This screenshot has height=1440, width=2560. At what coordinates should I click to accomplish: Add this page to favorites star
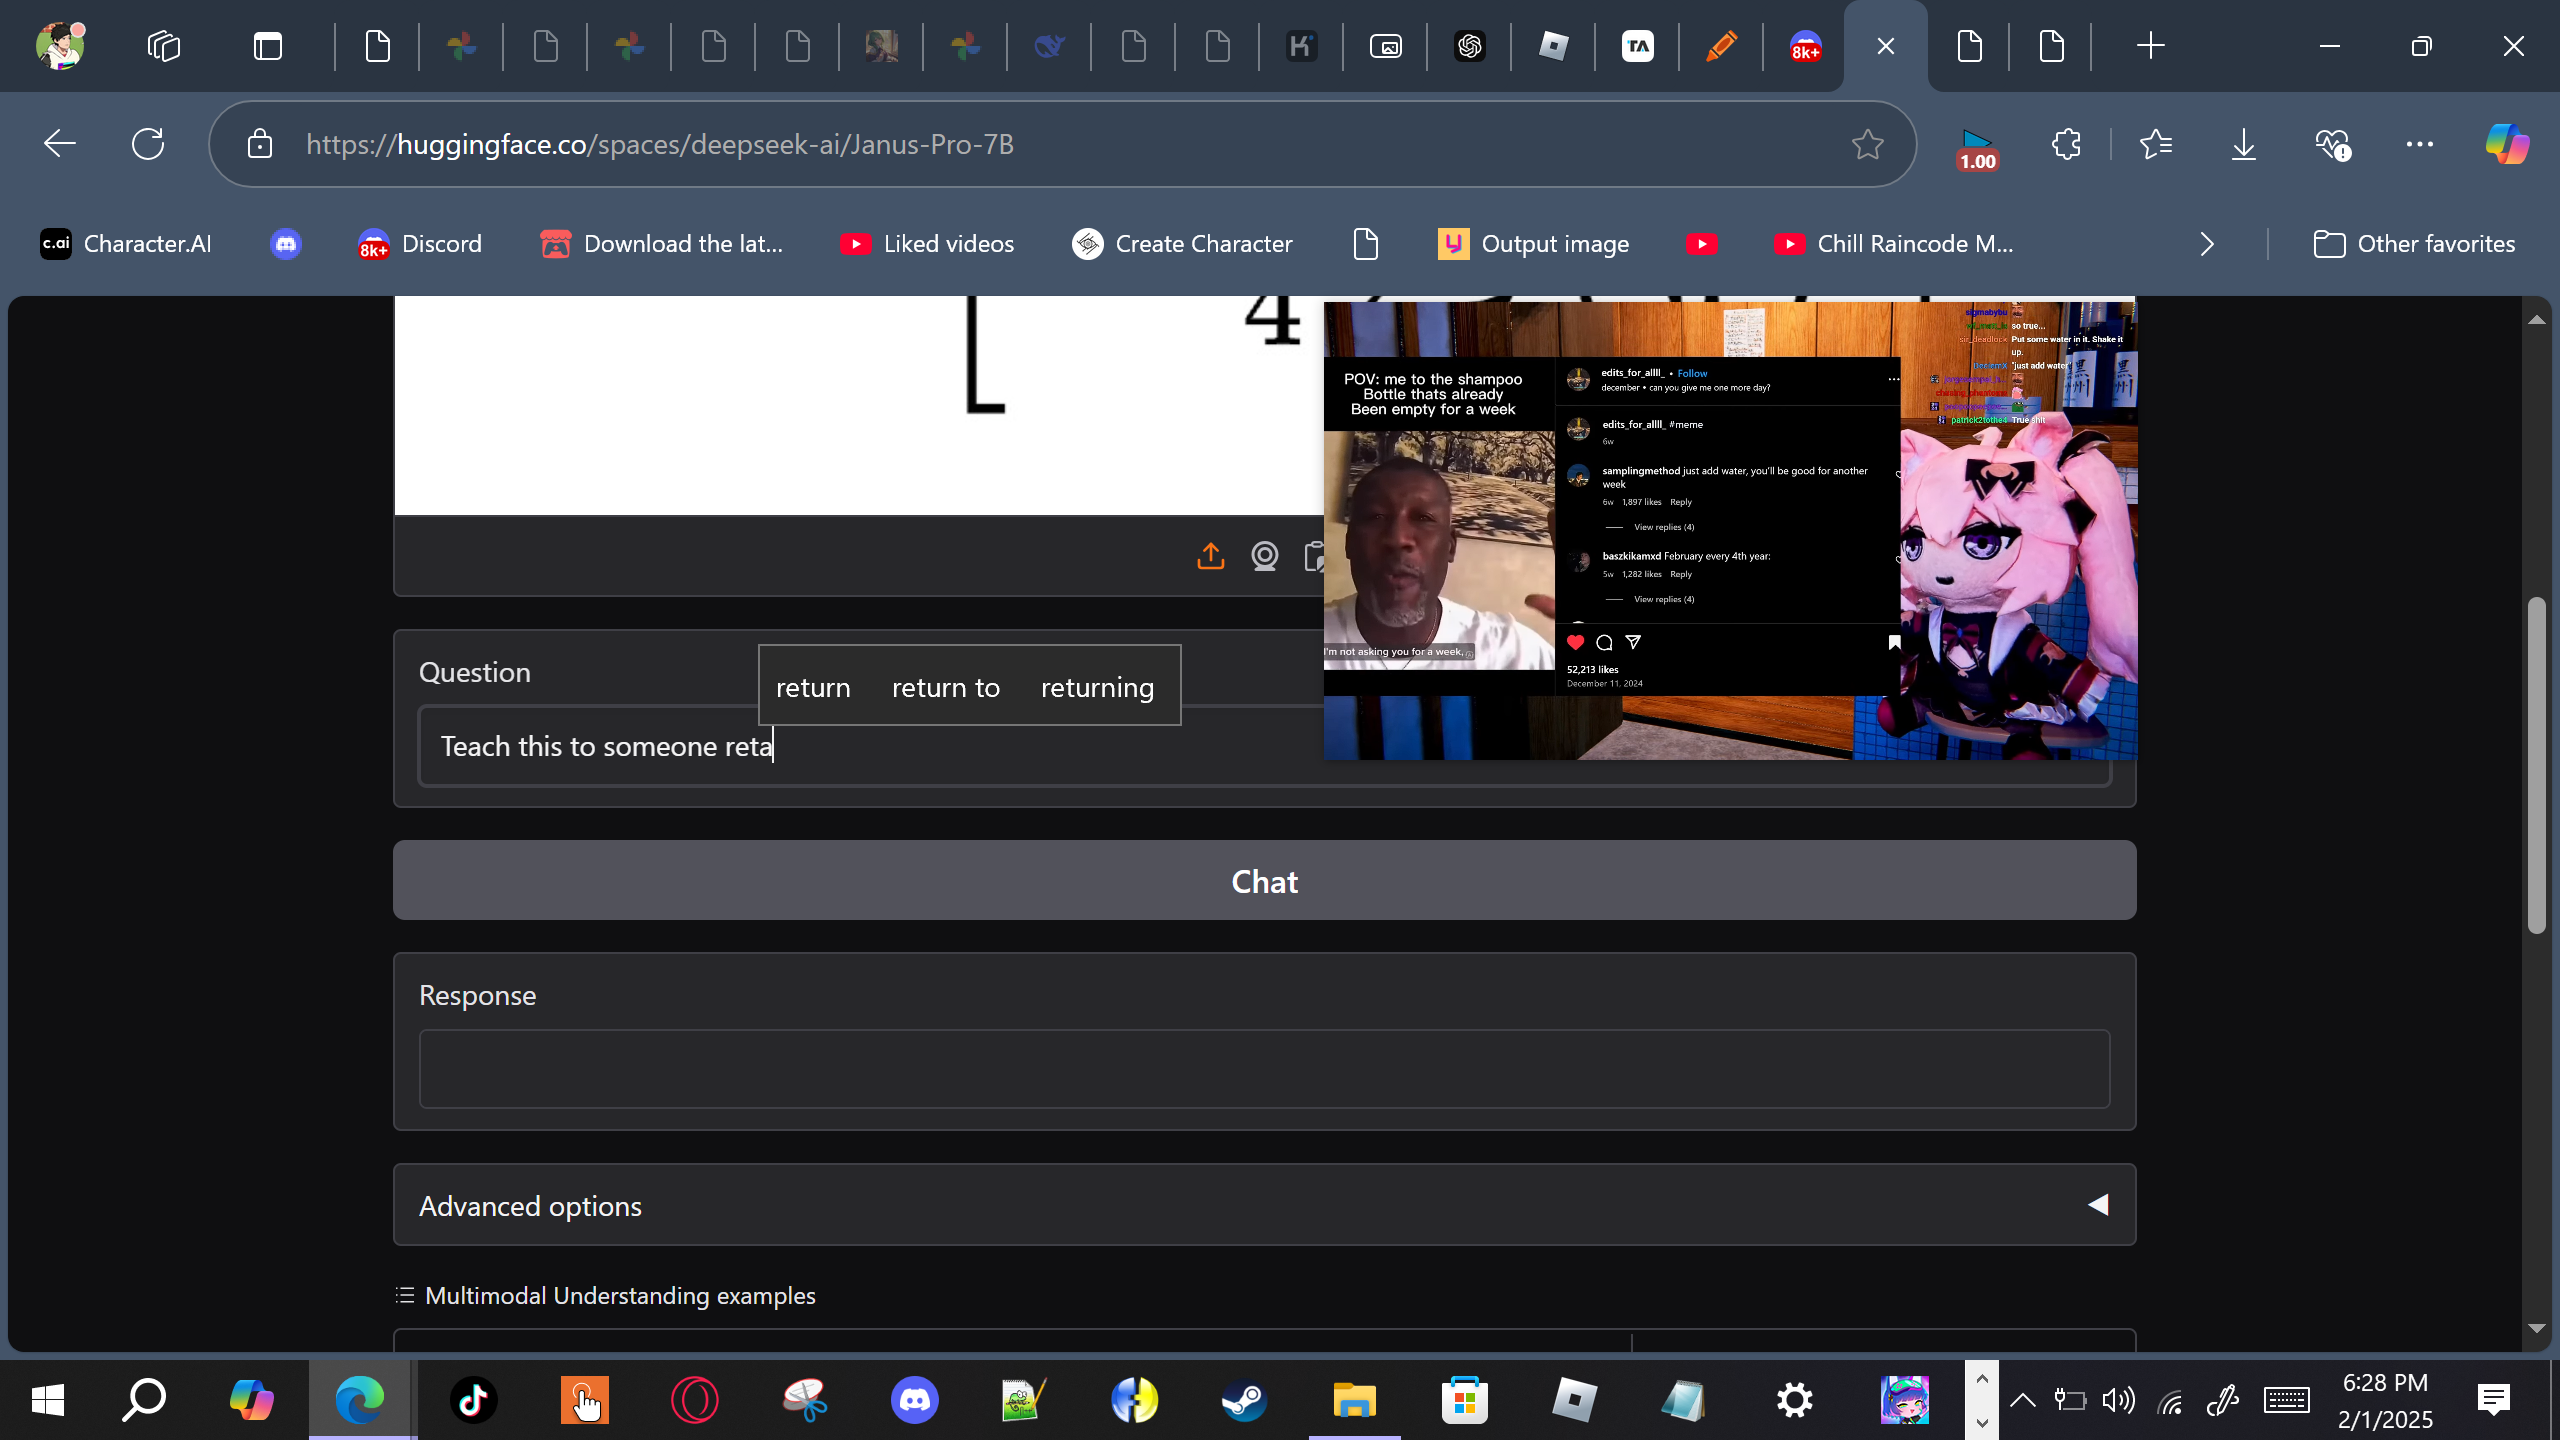click(x=1867, y=144)
